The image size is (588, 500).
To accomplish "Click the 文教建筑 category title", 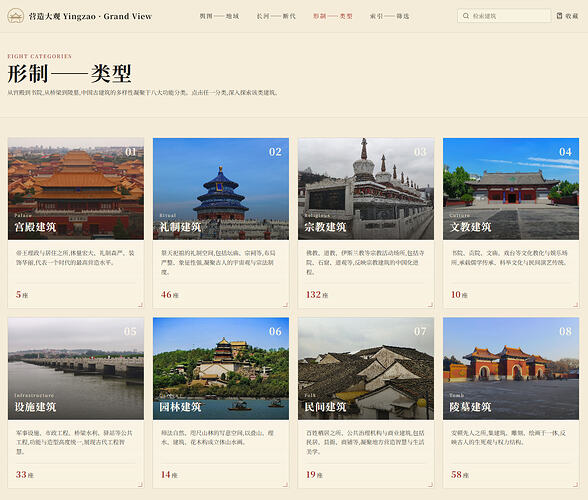I will click(471, 227).
